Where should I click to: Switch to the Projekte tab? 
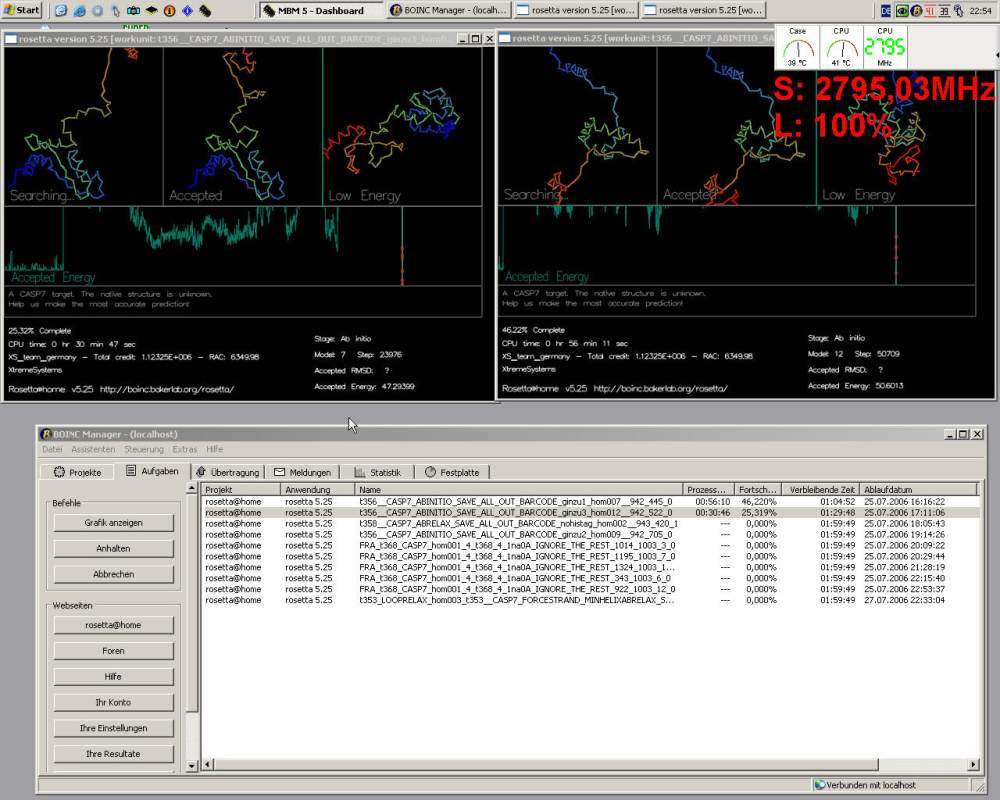coord(77,472)
